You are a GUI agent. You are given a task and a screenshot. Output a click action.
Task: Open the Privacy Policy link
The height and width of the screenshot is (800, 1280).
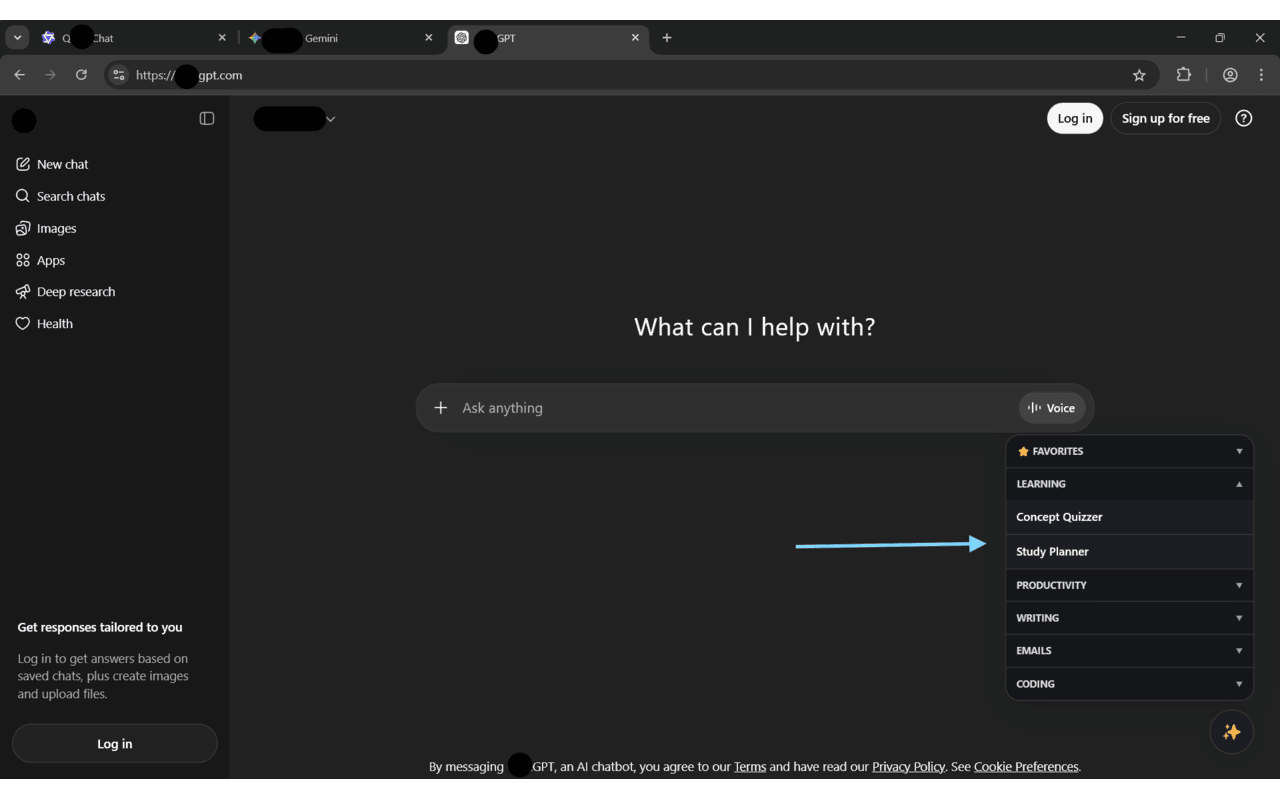[908, 767]
